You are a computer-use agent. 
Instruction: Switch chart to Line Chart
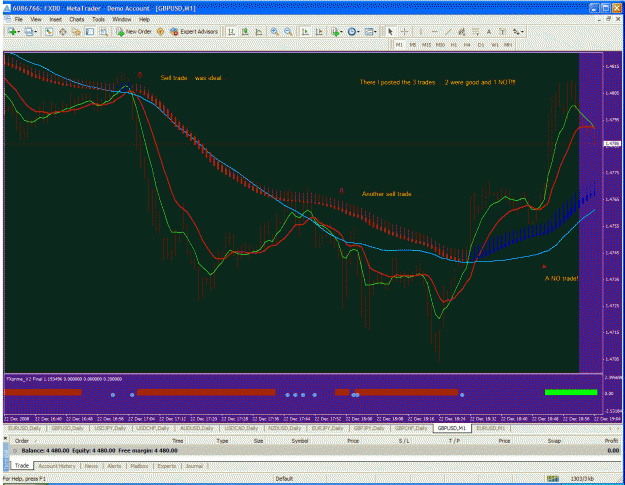coord(259,32)
